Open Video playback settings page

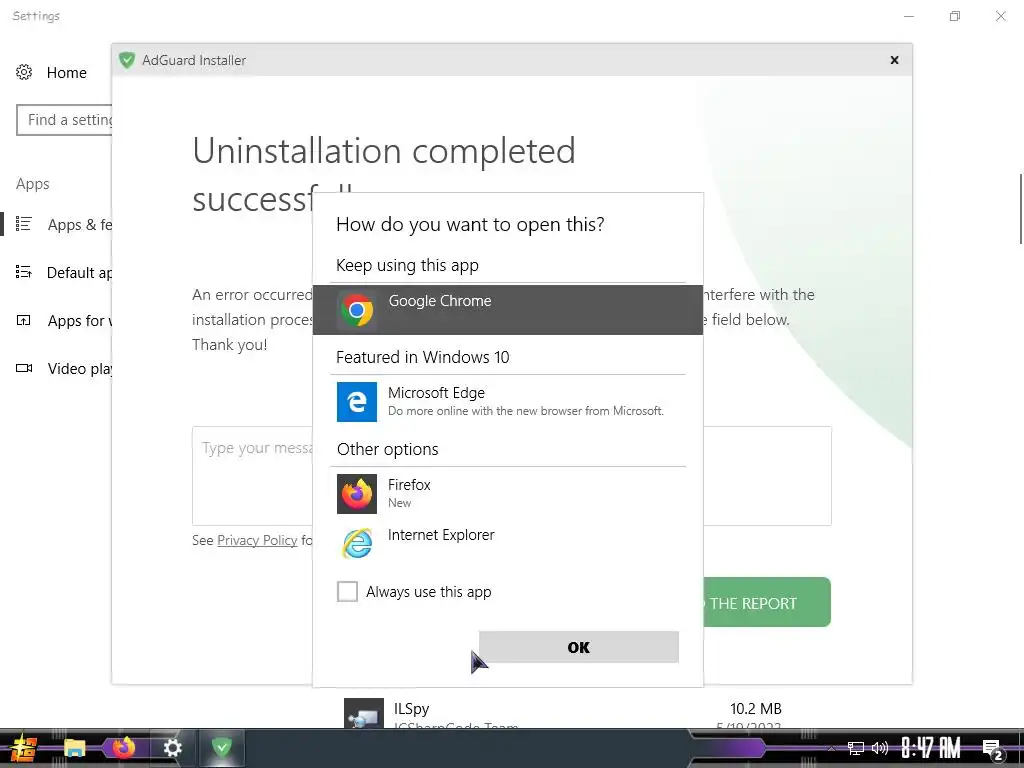[x=64, y=368]
